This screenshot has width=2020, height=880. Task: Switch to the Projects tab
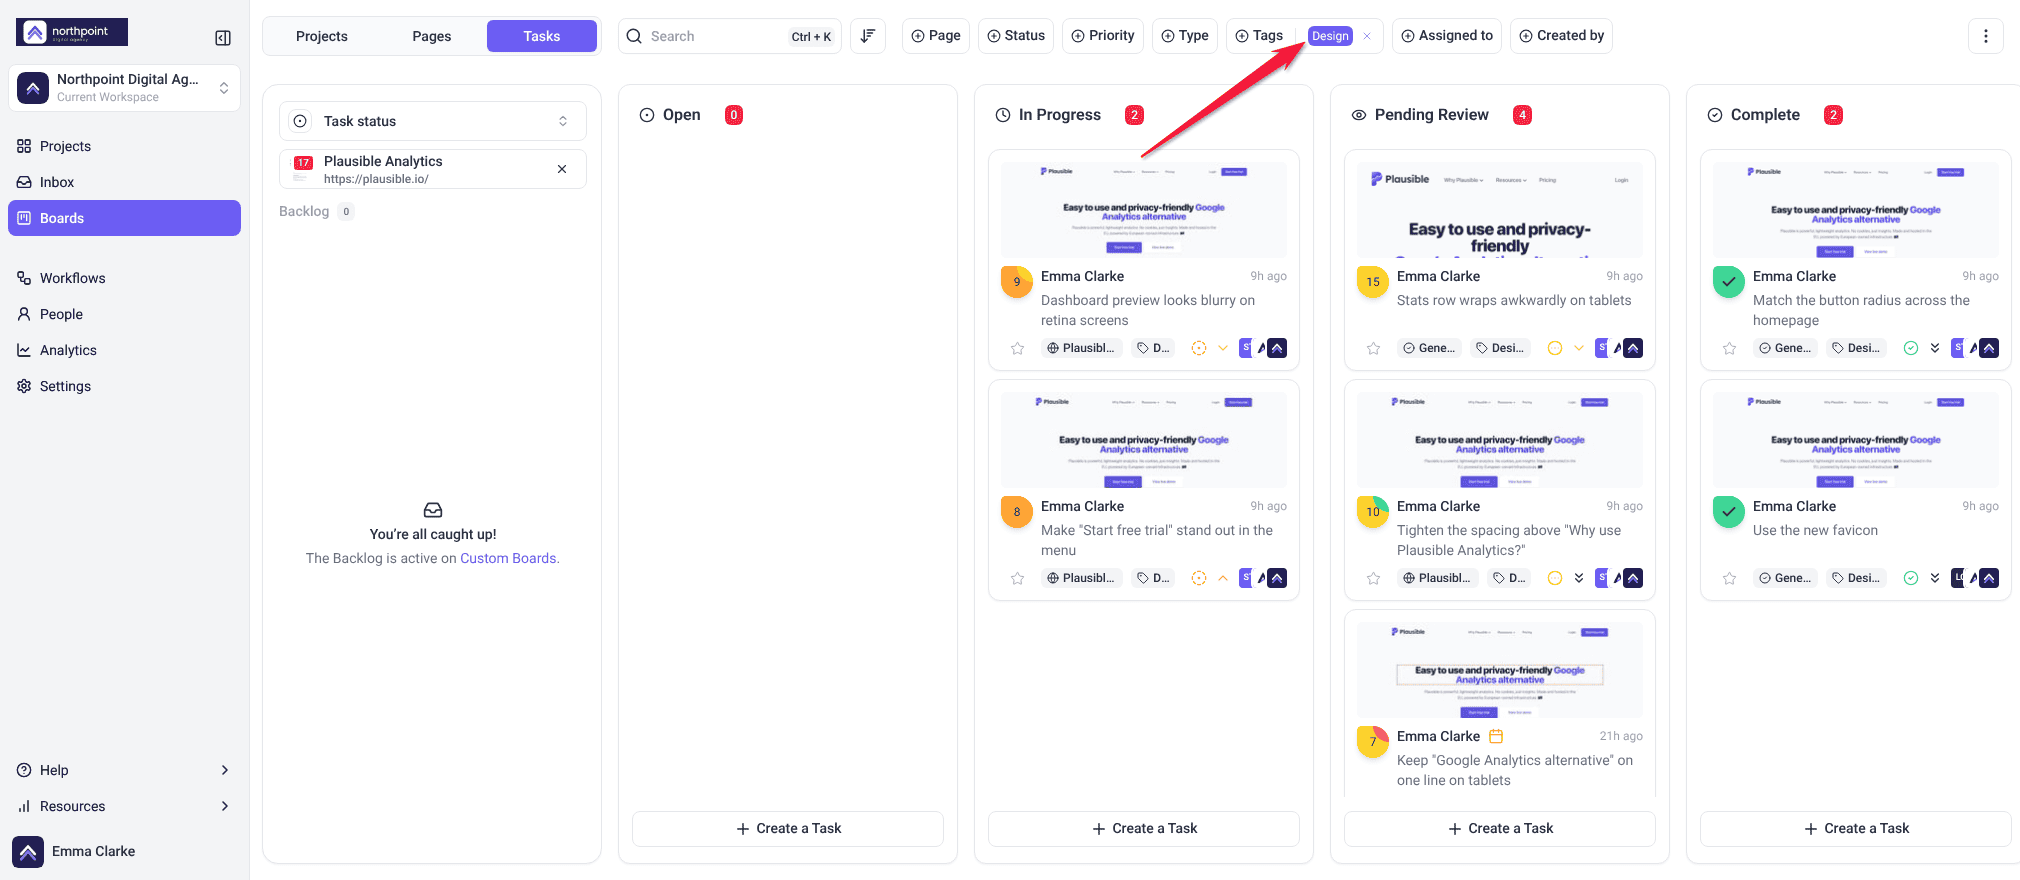[x=322, y=36]
